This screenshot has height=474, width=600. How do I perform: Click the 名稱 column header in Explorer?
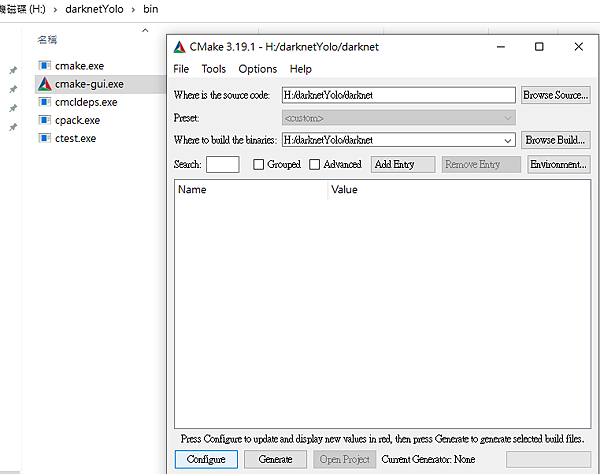click(47, 40)
